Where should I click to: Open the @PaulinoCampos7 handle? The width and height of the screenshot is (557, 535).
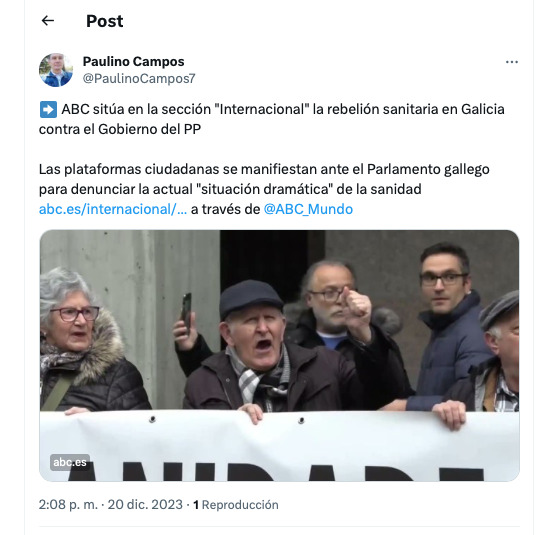click(x=139, y=79)
